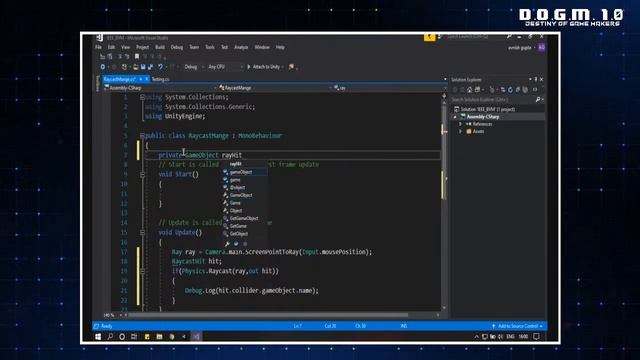Open the Windows Start button
Screen dimensions: 640x360
(x=98, y=337)
